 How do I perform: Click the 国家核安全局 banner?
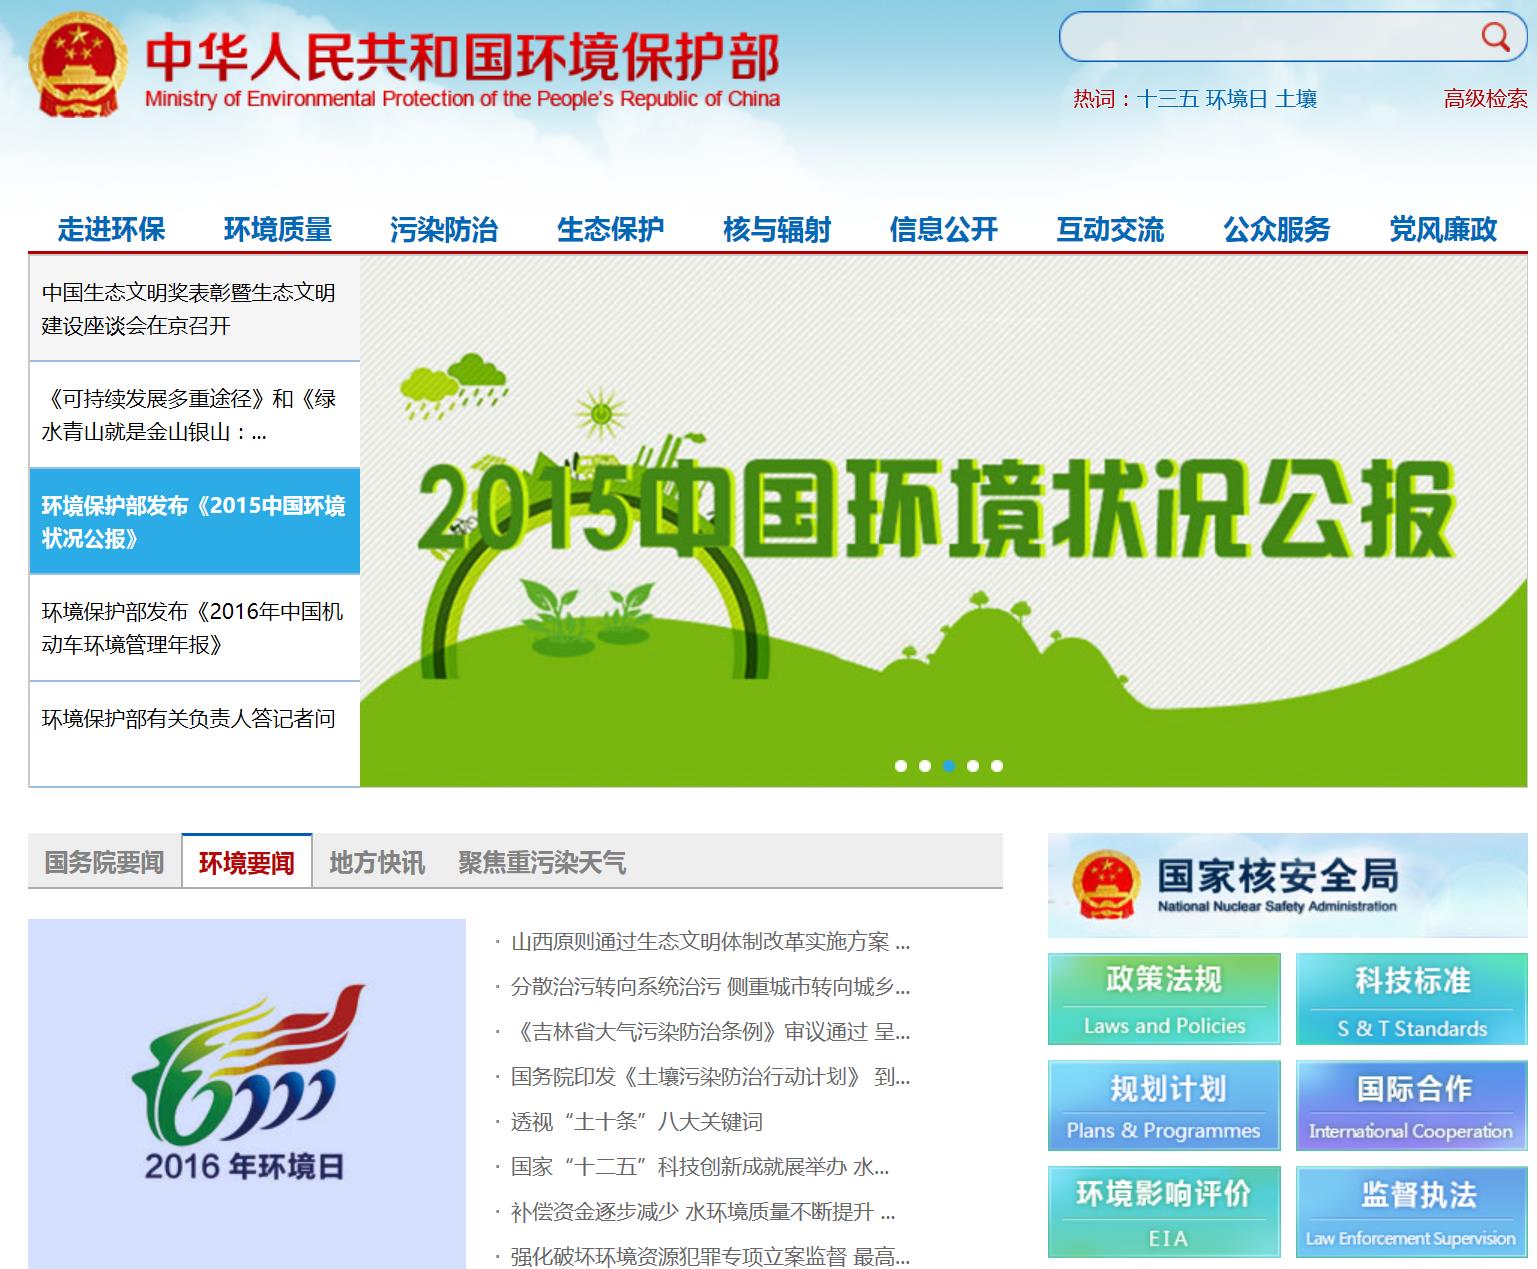pos(1287,885)
